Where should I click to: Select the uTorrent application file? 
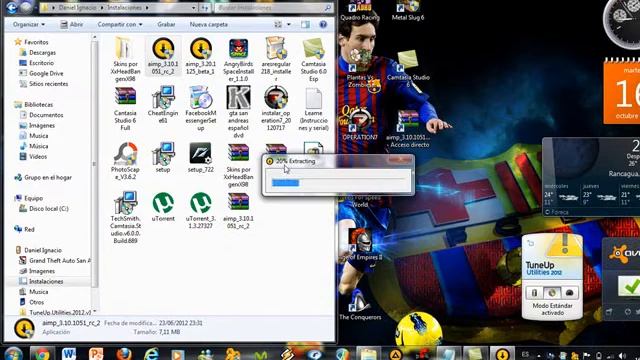coord(163,207)
